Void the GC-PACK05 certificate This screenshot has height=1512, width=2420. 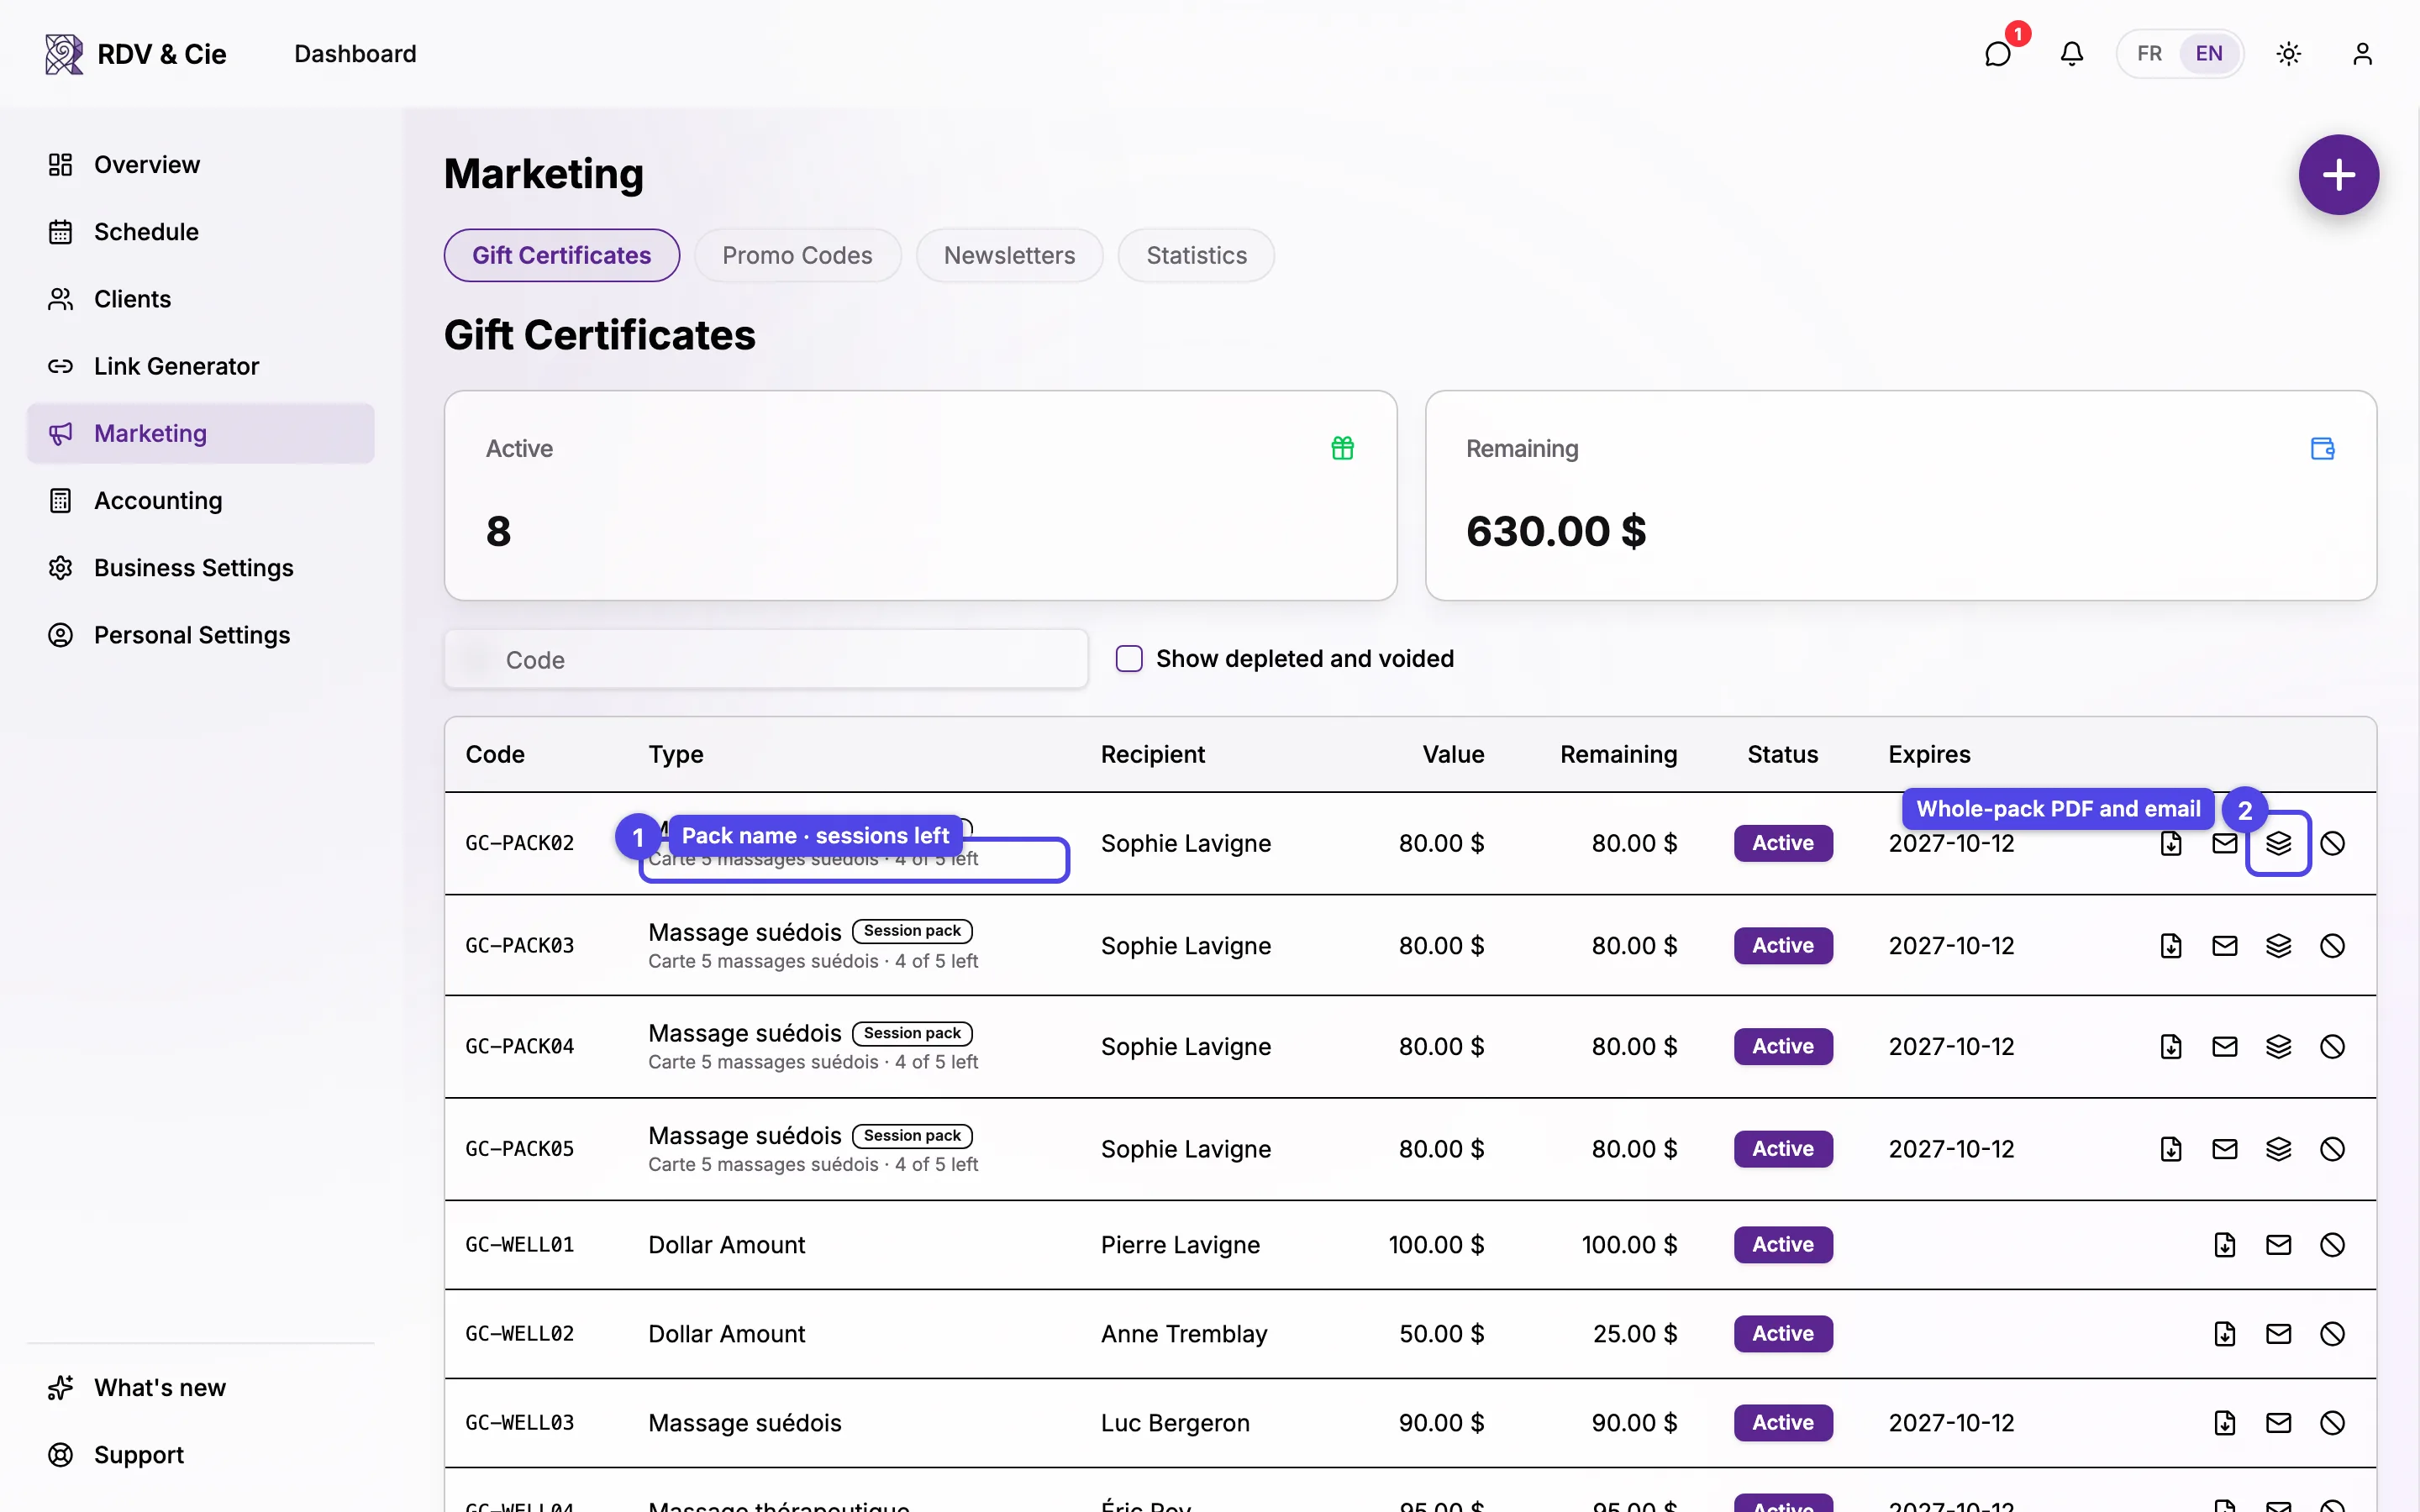pos(2332,1149)
